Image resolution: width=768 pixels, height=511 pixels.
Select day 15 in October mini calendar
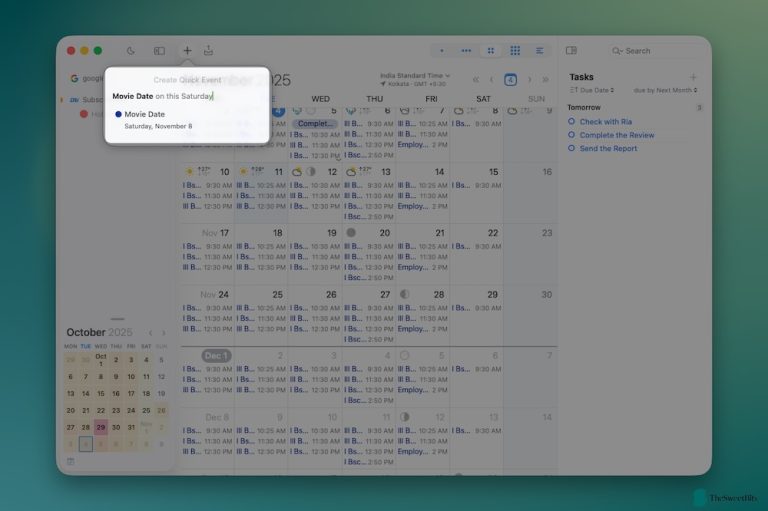tap(100, 393)
